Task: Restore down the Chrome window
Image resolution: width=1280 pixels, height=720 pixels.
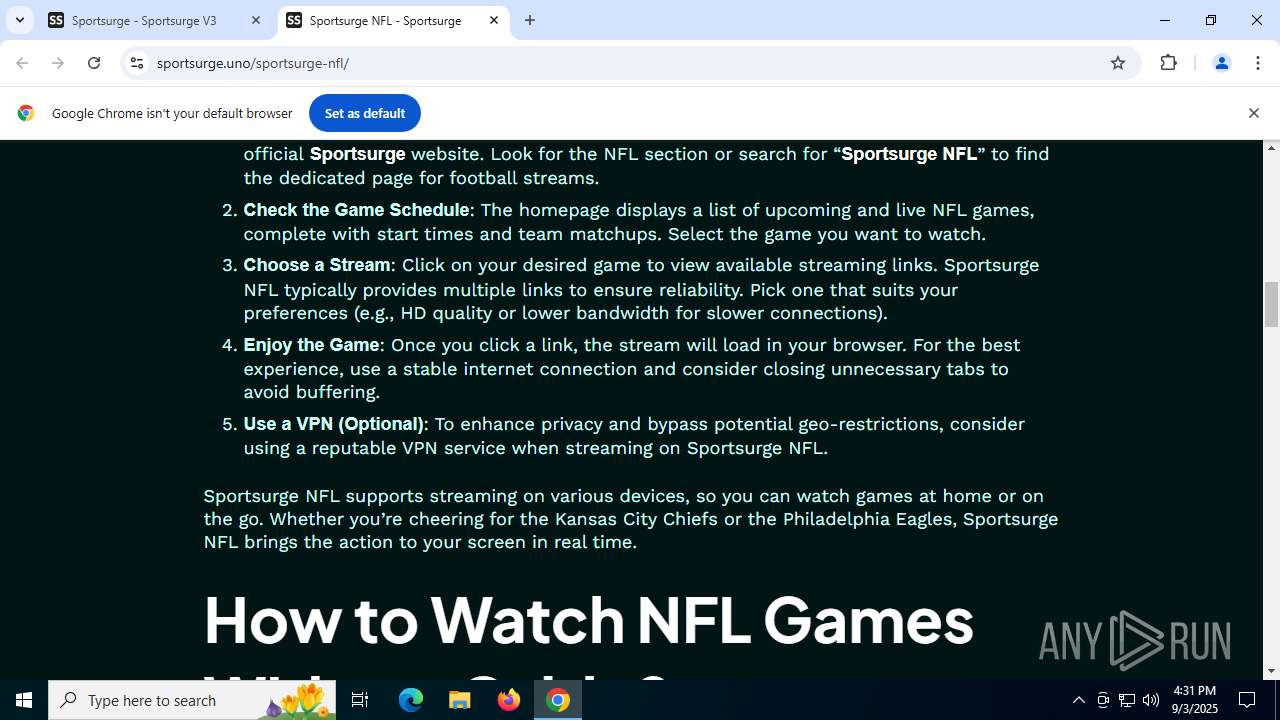Action: tap(1211, 20)
